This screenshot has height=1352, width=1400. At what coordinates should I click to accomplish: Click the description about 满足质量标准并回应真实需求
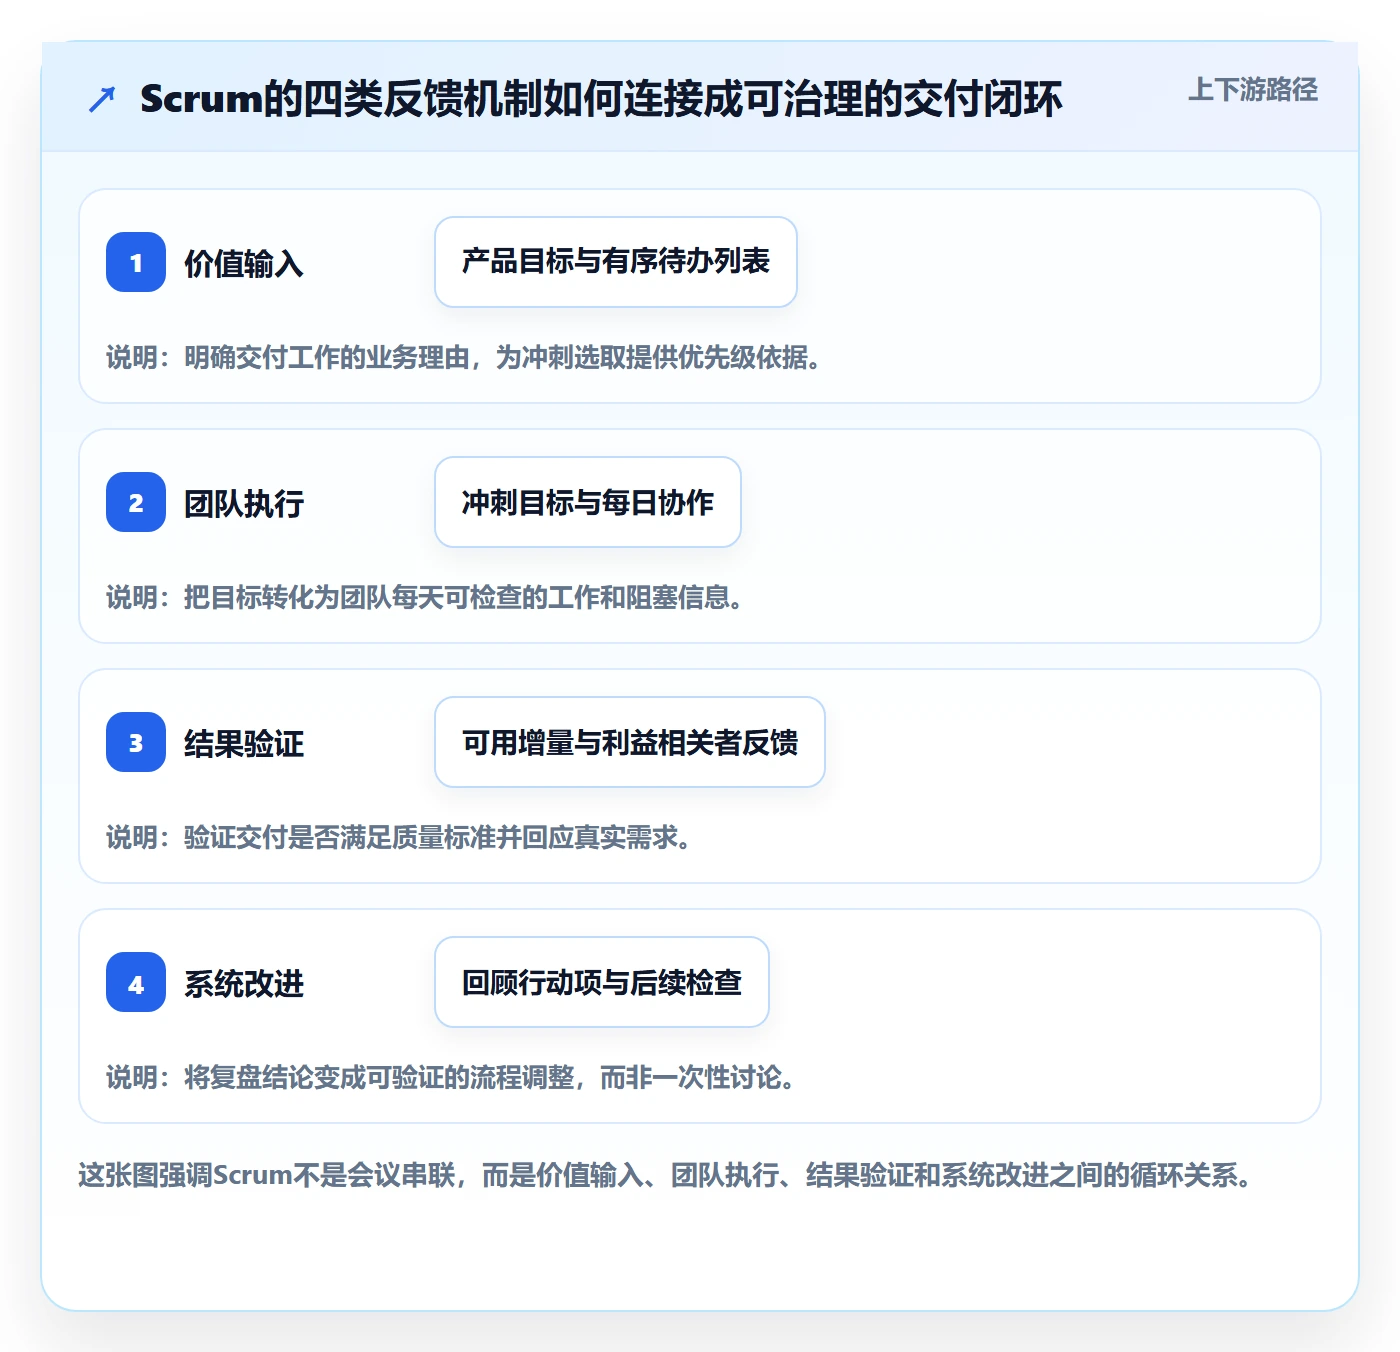pyautogui.click(x=400, y=837)
